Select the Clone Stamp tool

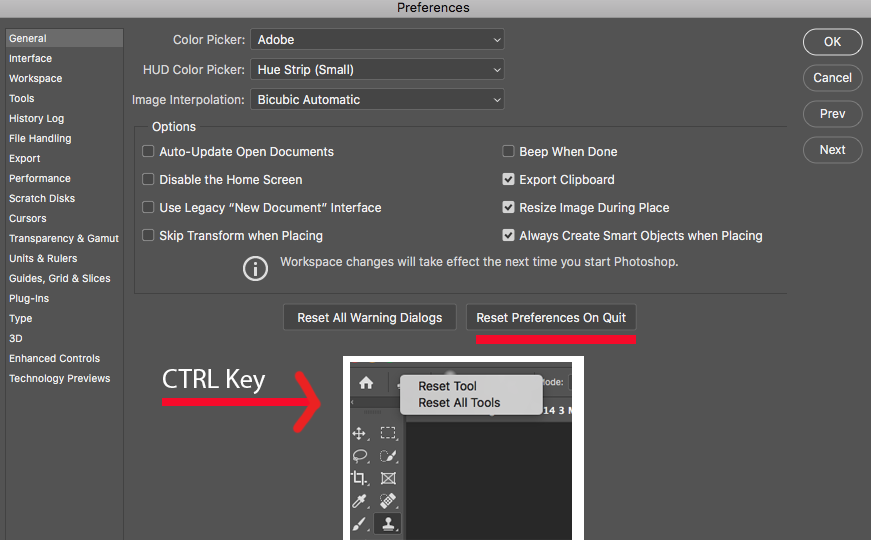click(x=388, y=523)
